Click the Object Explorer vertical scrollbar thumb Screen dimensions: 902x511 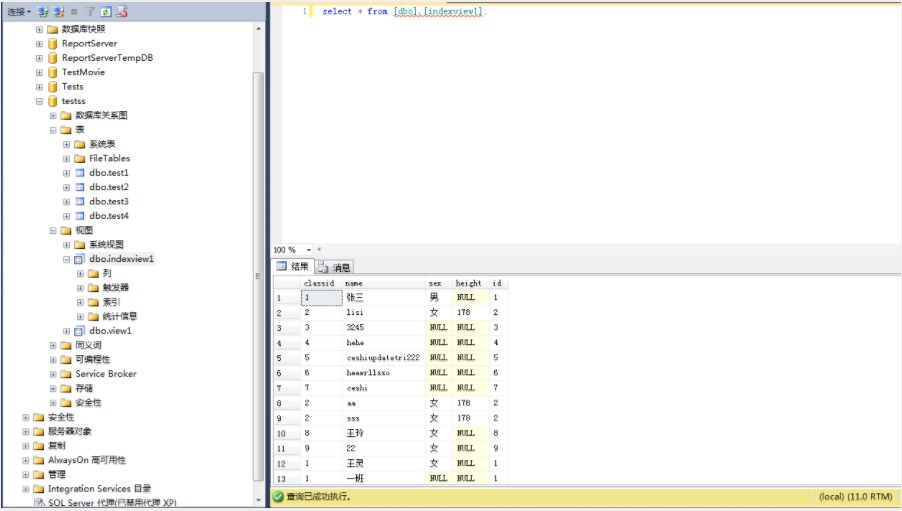point(258,276)
